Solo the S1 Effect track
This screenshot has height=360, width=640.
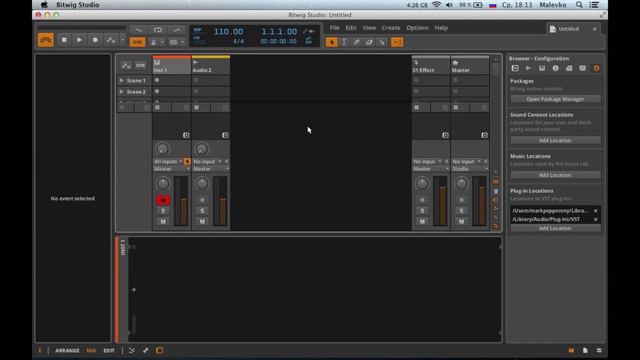(x=422, y=211)
